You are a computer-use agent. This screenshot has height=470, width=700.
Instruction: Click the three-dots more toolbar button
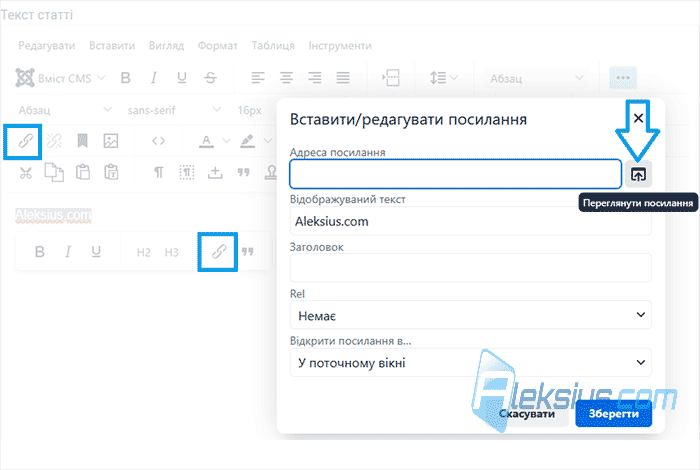[x=623, y=78]
